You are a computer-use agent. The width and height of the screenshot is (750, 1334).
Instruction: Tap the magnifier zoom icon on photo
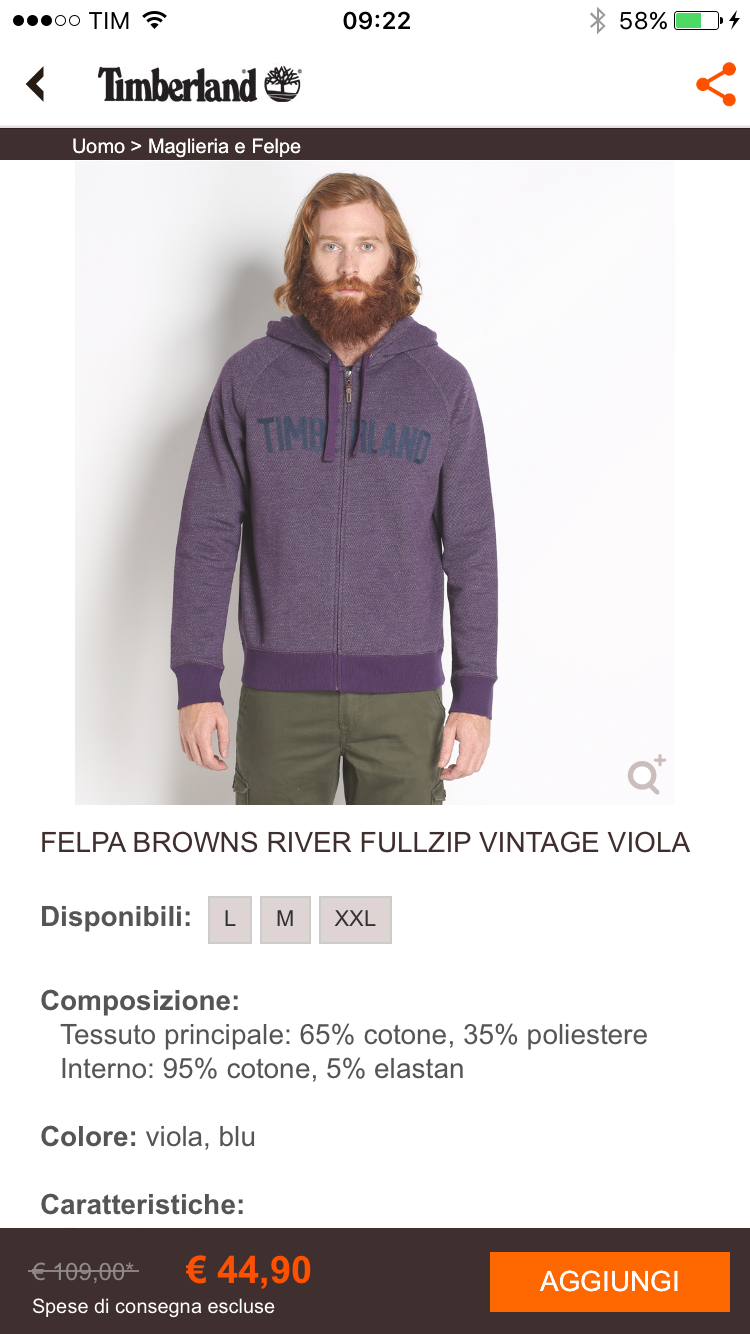point(646,775)
